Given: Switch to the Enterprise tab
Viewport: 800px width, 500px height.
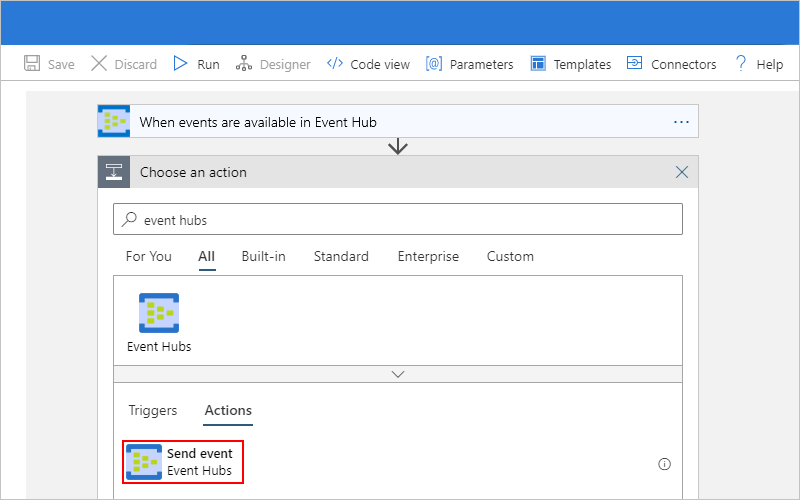Looking at the screenshot, I should 428,256.
